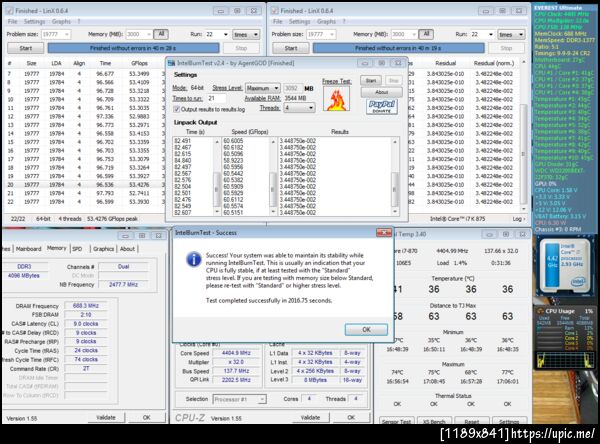This screenshot has width=600, height=444.
Task: Click the flame Freeze Test icon in IntelBurnTest
Action: (336, 99)
